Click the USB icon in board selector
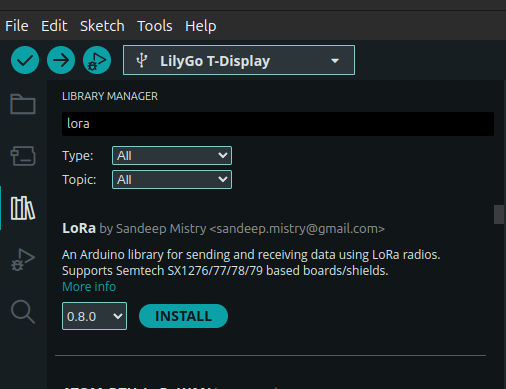The width and height of the screenshot is (506, 389). point(142,60)
